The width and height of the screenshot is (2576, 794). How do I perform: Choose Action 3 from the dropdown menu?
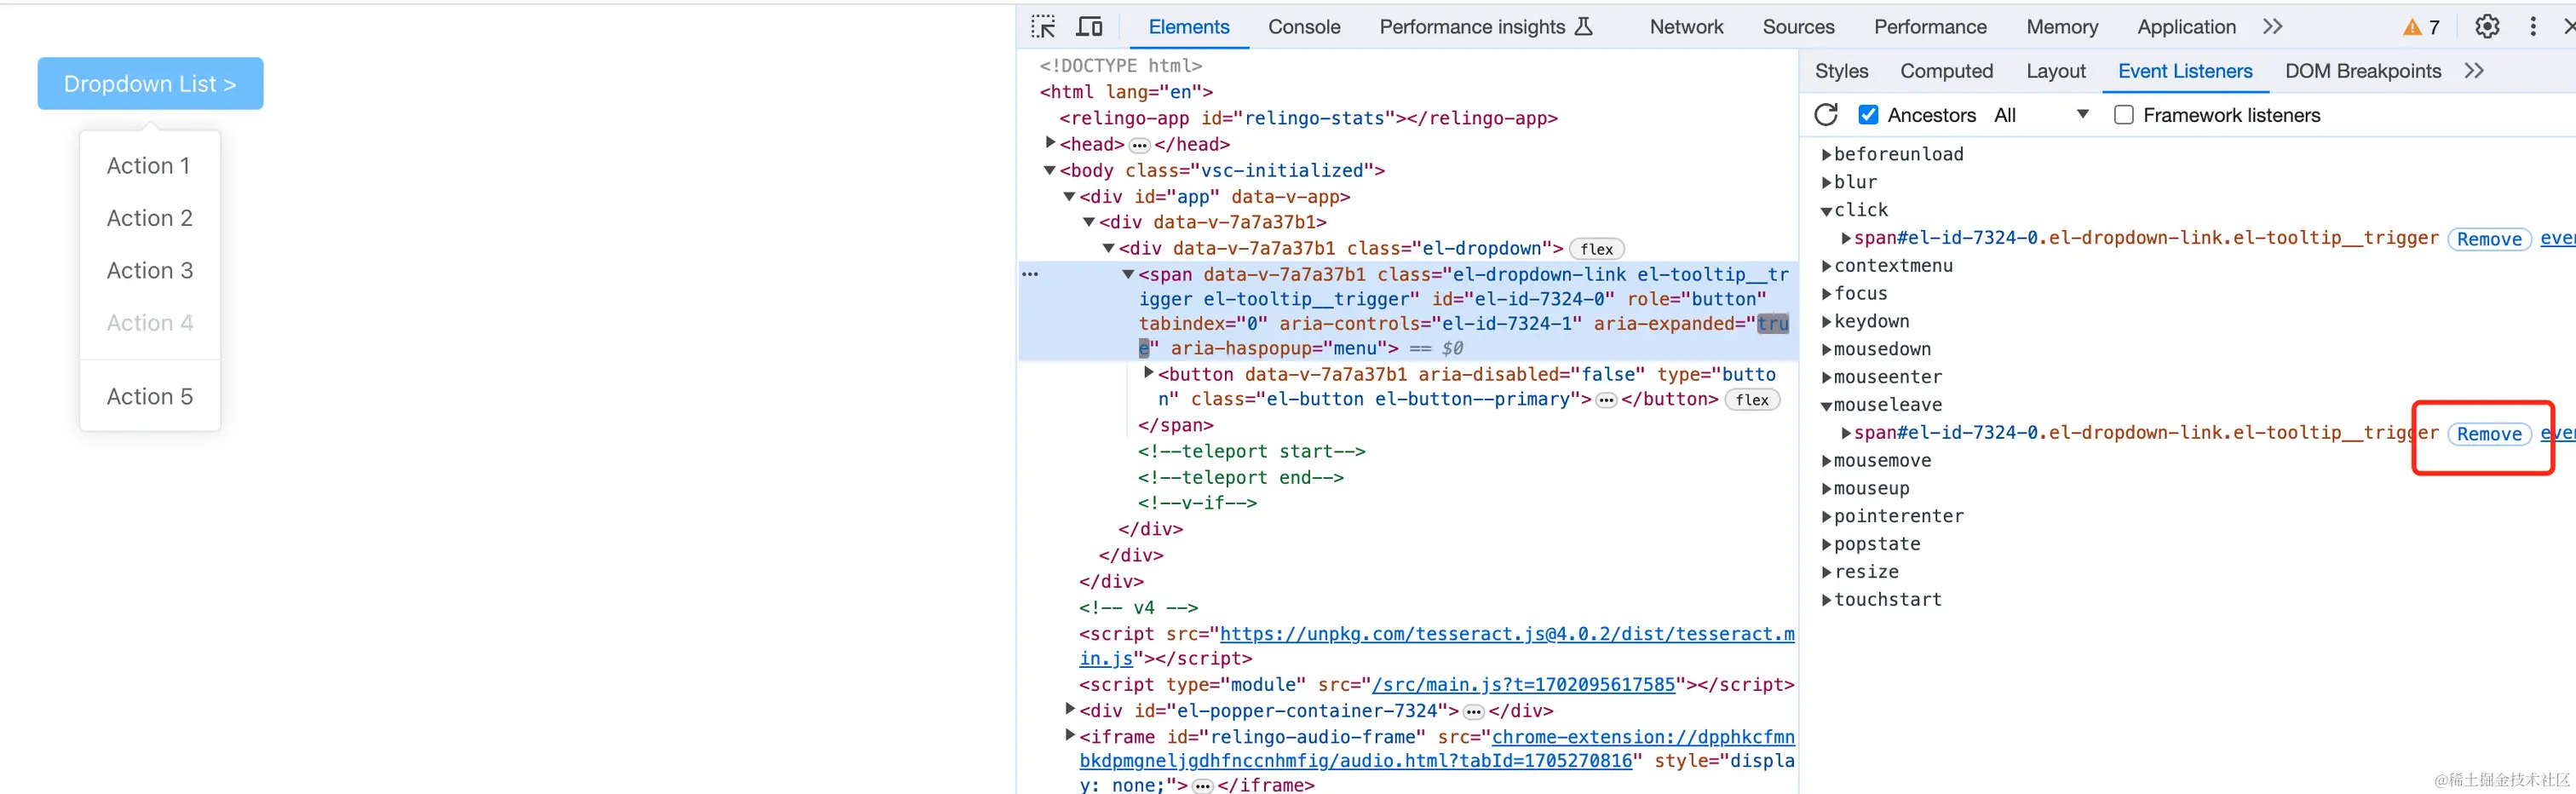(x=149, y=271)
